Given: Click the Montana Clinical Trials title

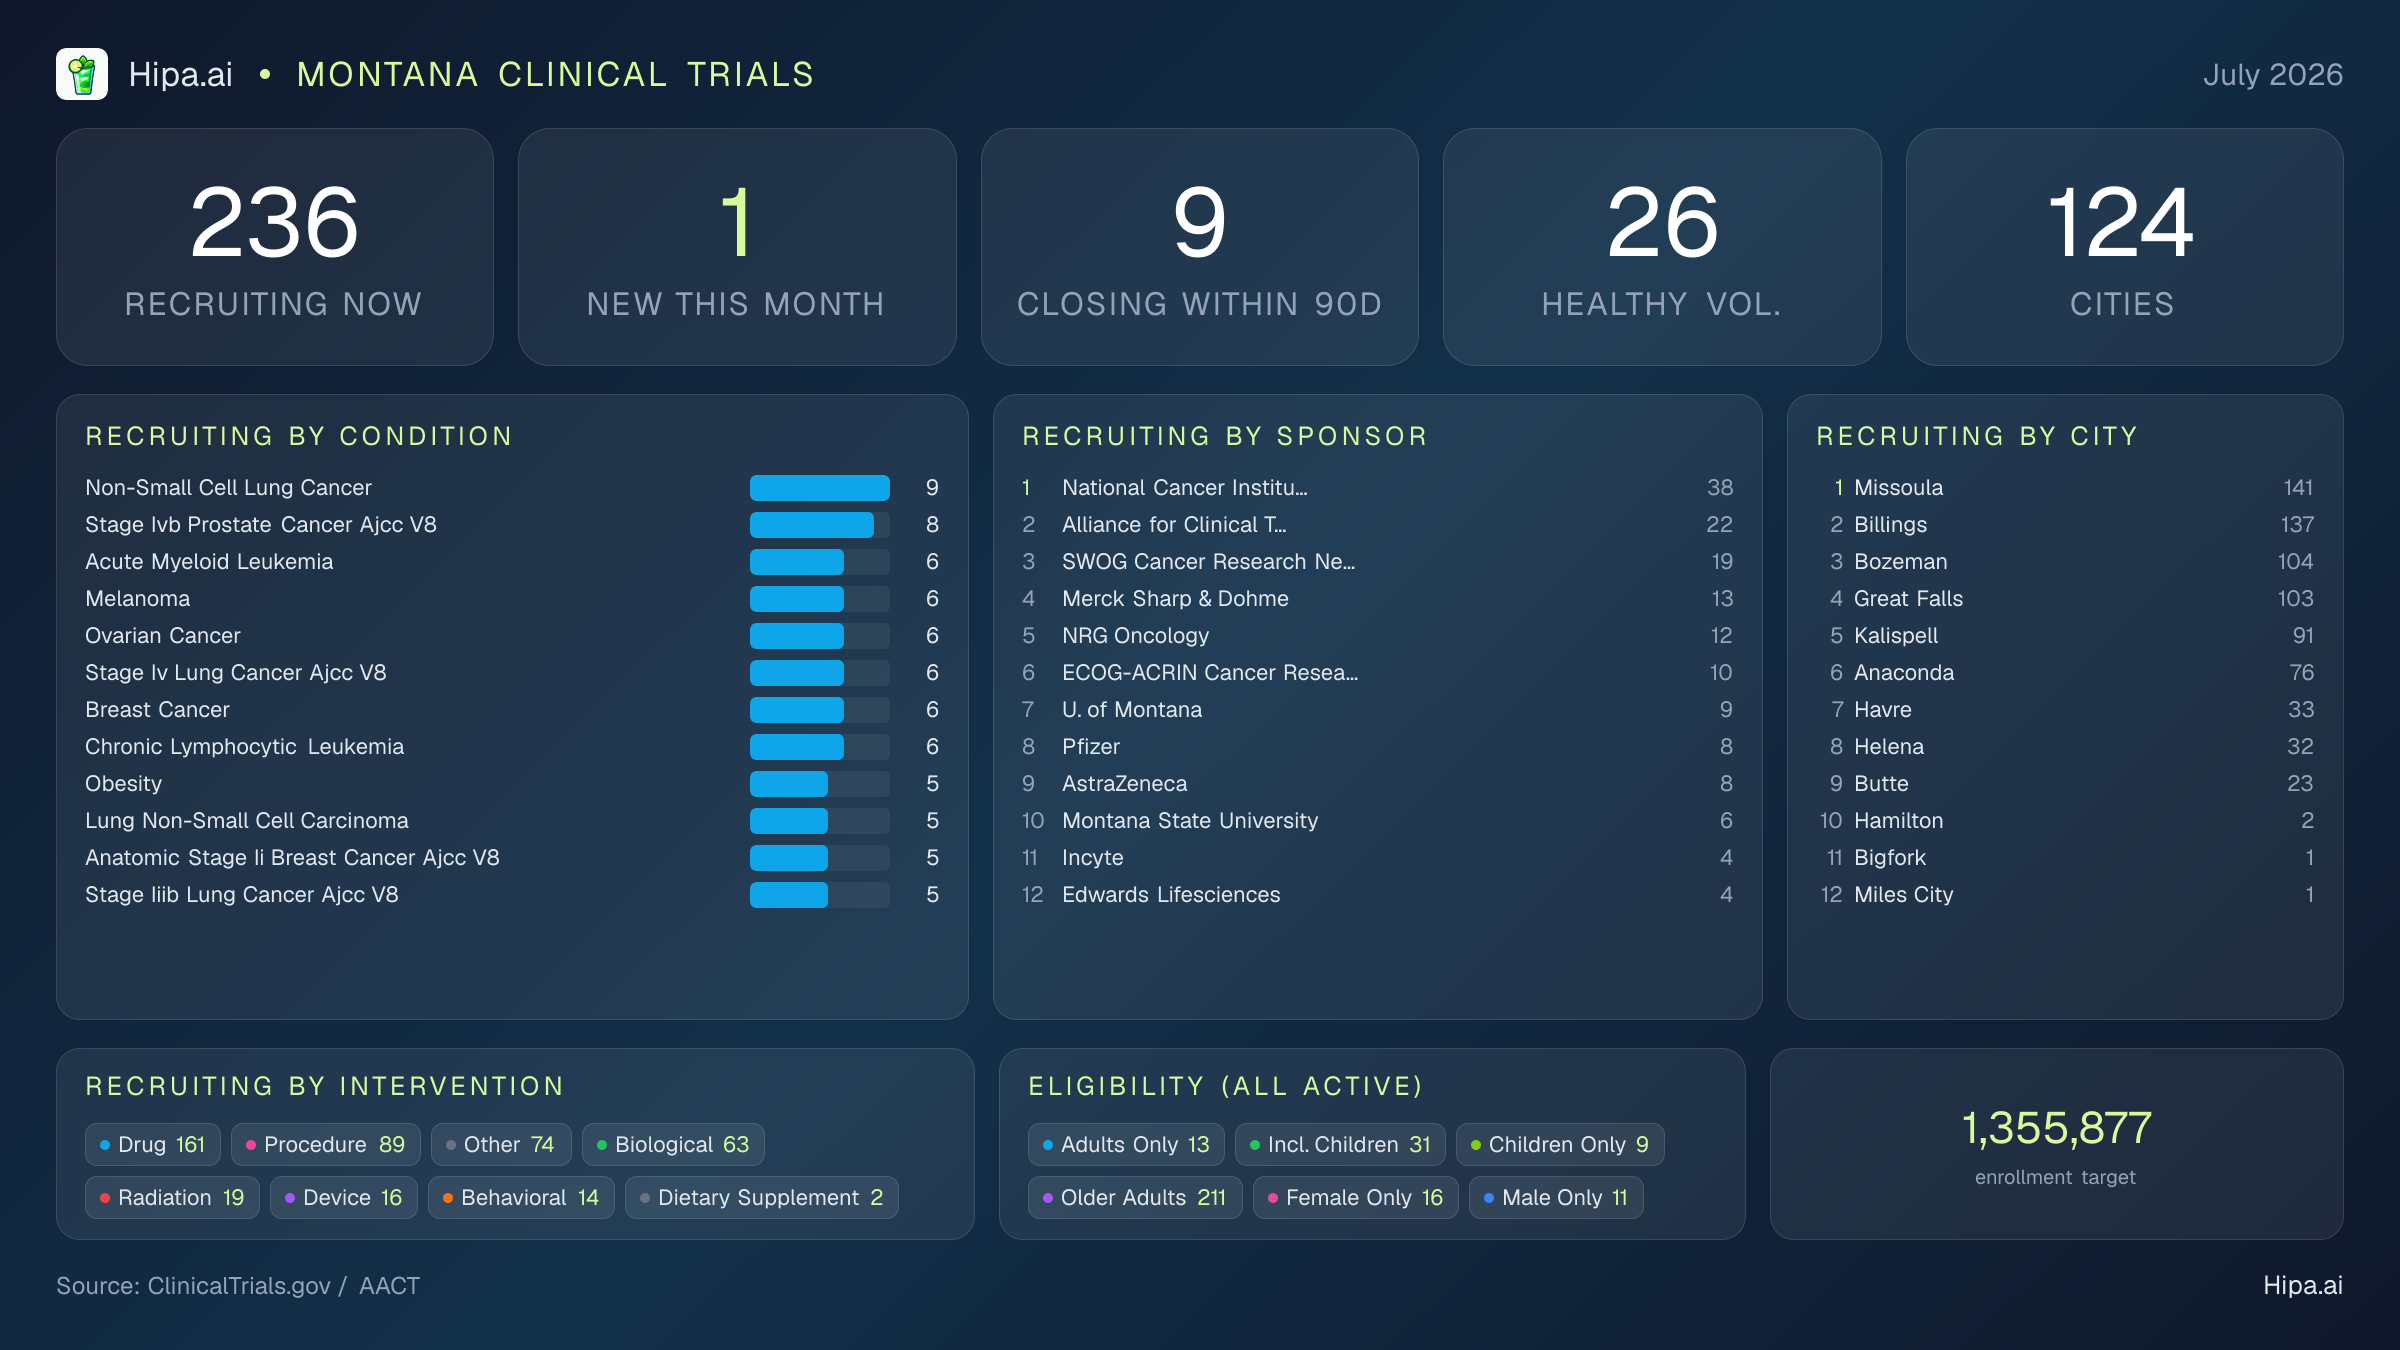Looking at the screenshot, I should [x=555, y=74].
